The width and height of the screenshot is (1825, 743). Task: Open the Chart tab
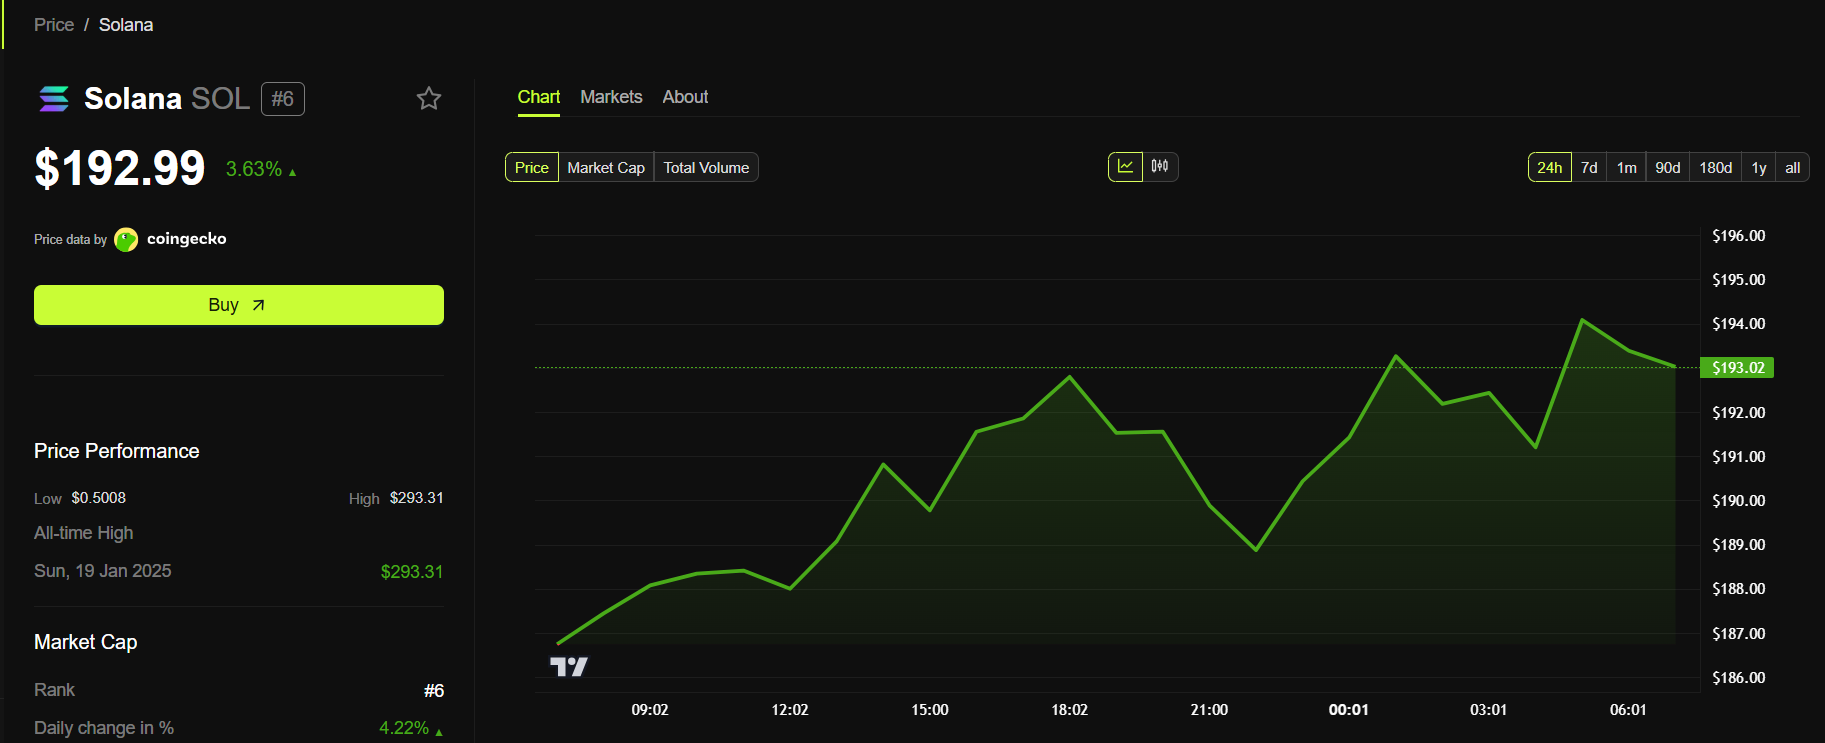tap(539, 97)
